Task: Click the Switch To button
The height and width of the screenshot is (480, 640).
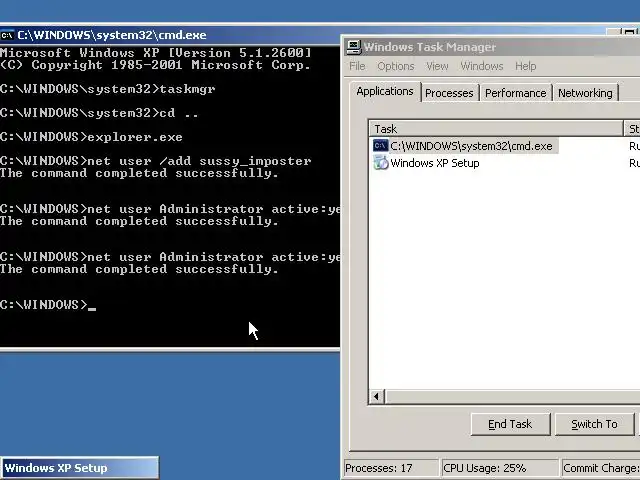Action: click(x=594, y=424)
